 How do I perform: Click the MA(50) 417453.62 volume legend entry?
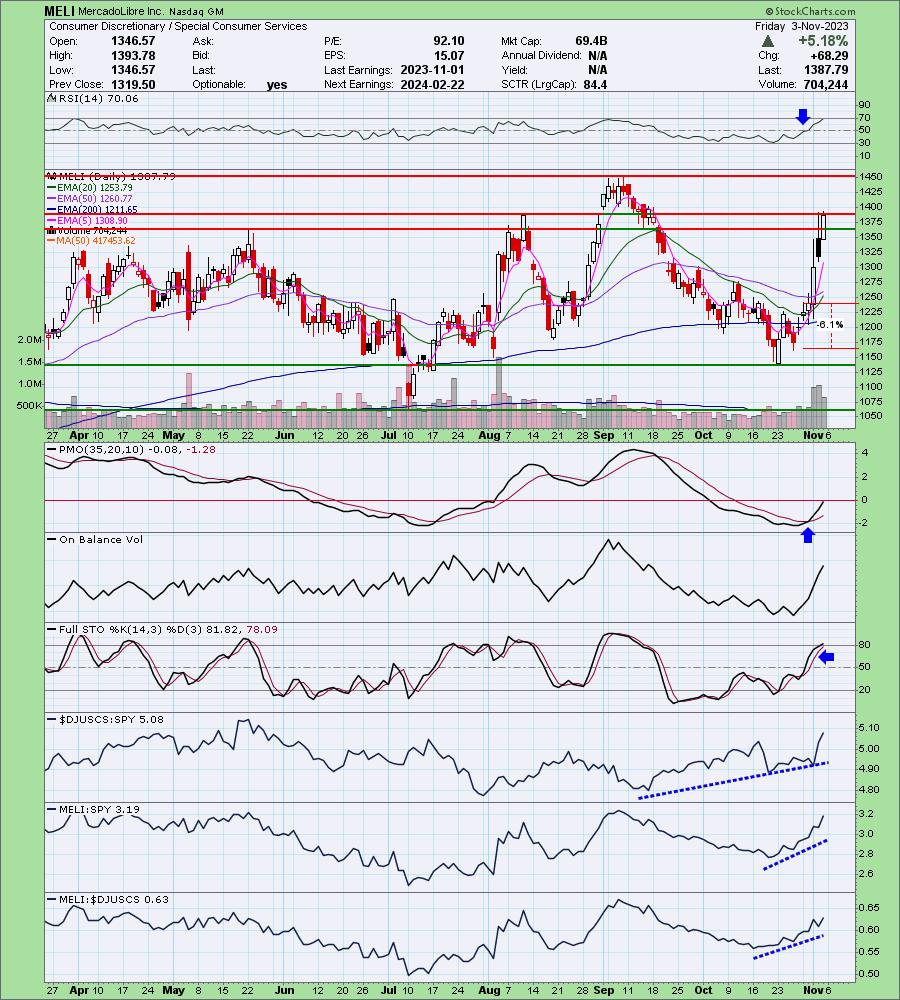click(91, 241)
